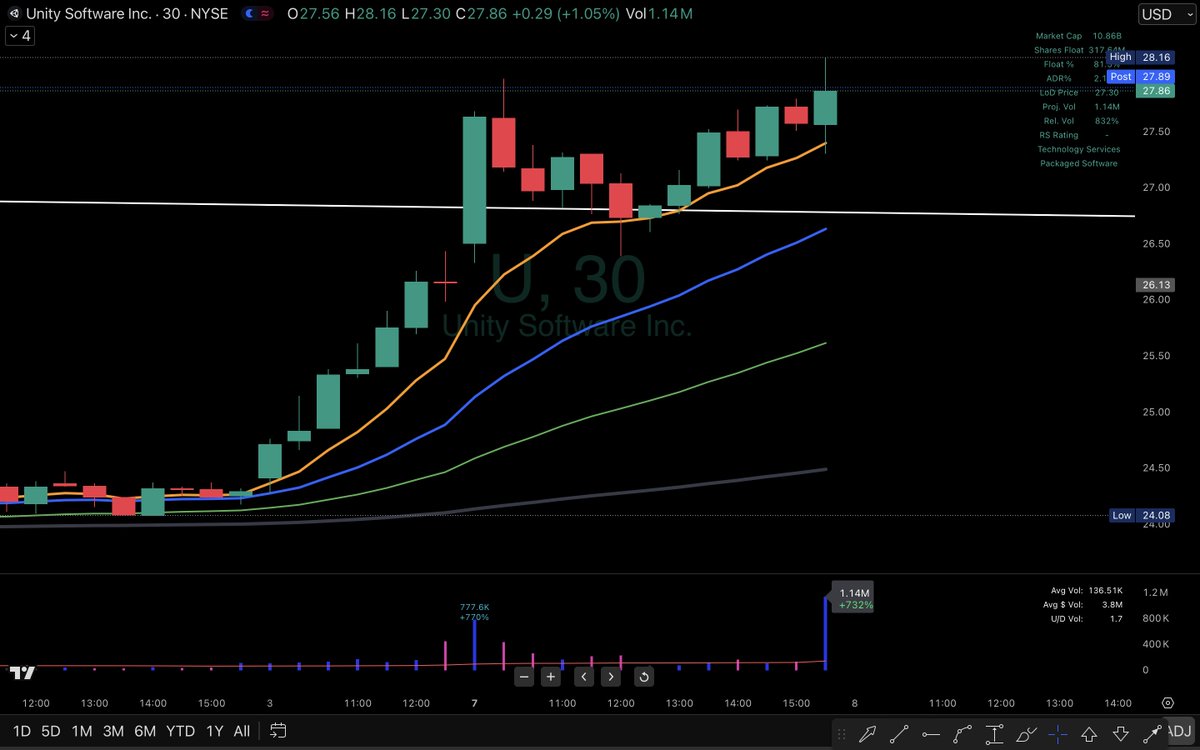
Task: Move chart right with arrow button
Action: click(610, 676)
